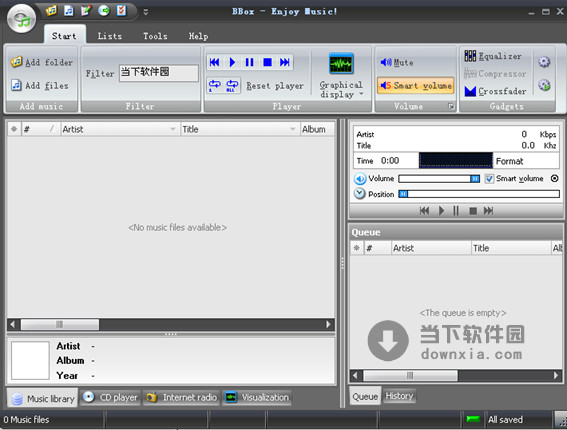
Task: Switch to the Queue bottom tab
Action: pos(365,396)
